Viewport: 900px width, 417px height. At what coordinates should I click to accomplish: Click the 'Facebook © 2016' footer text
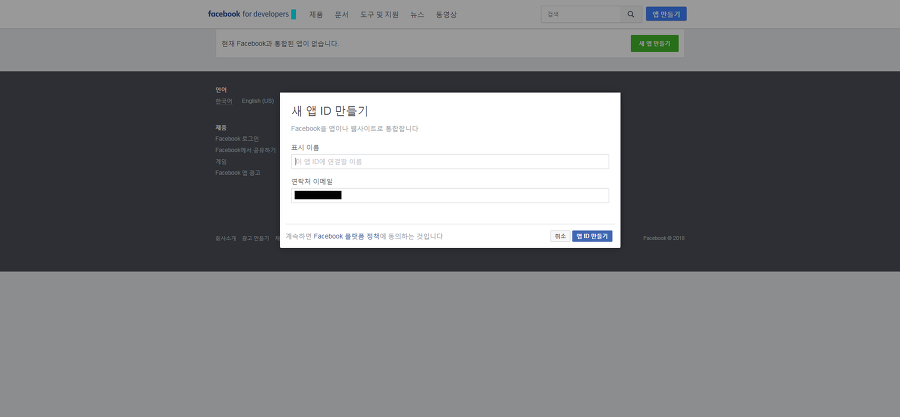coord(664,238)
